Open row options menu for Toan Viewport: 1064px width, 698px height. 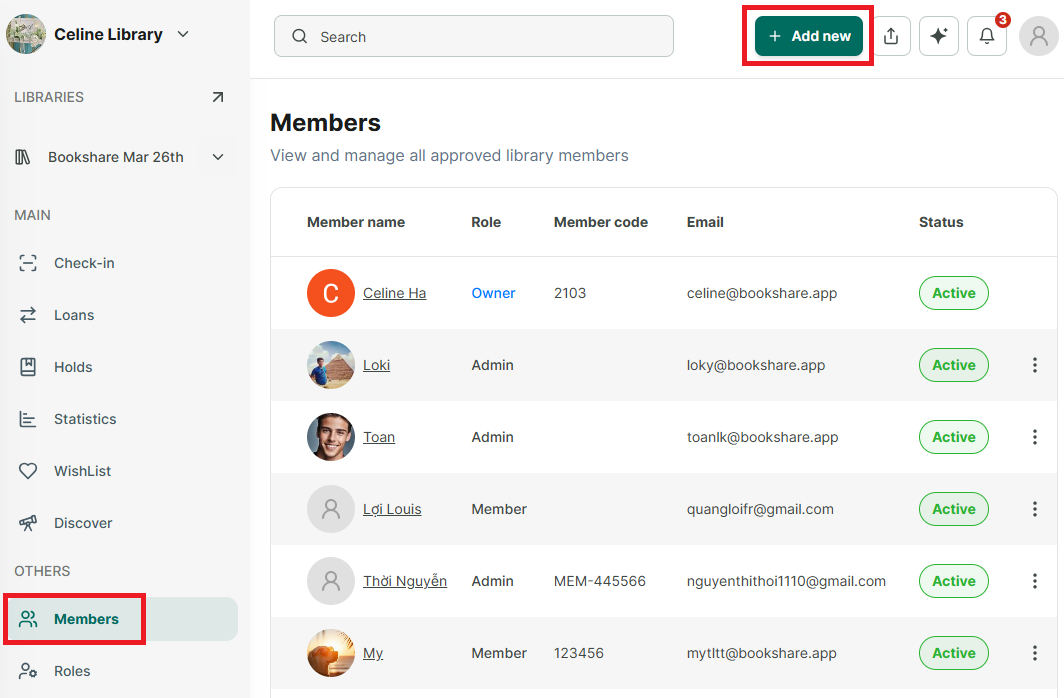tap(1034, 437)
